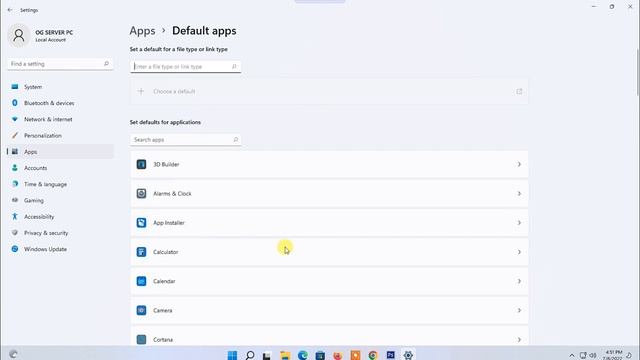Open File Explorer from taskbar

285,355
